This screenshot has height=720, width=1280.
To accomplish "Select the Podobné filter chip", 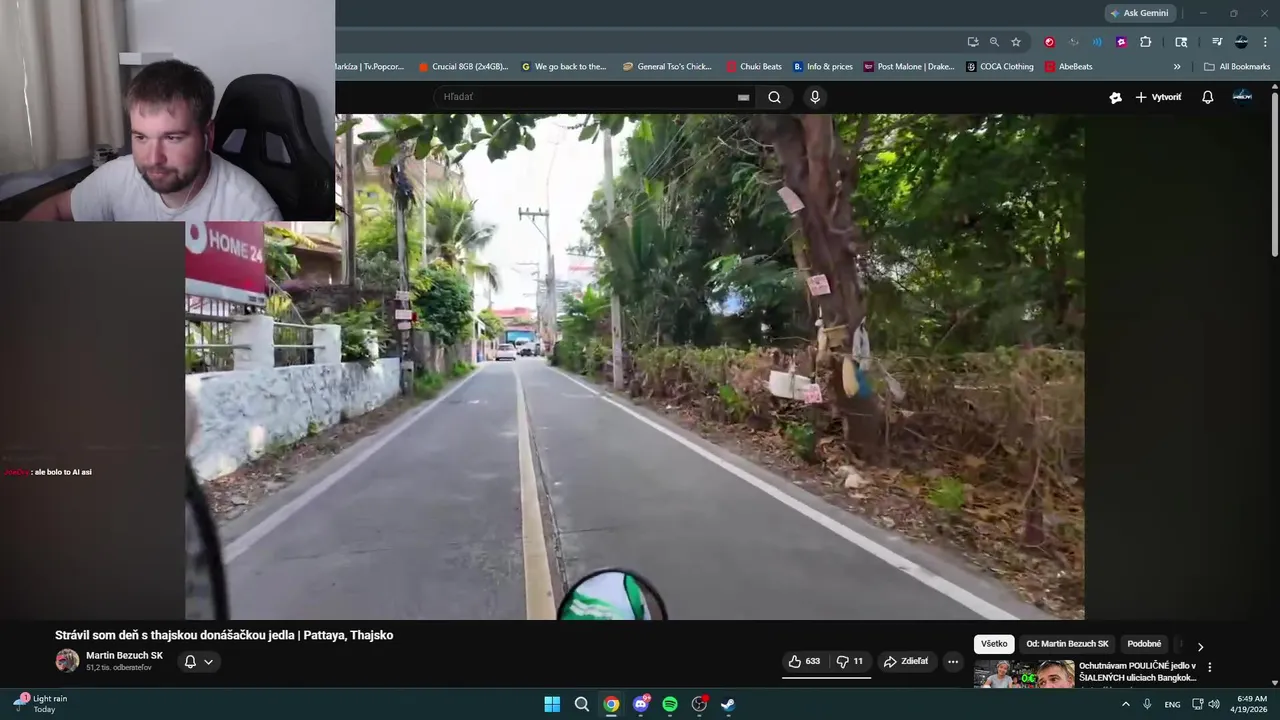I will 1144,644.
